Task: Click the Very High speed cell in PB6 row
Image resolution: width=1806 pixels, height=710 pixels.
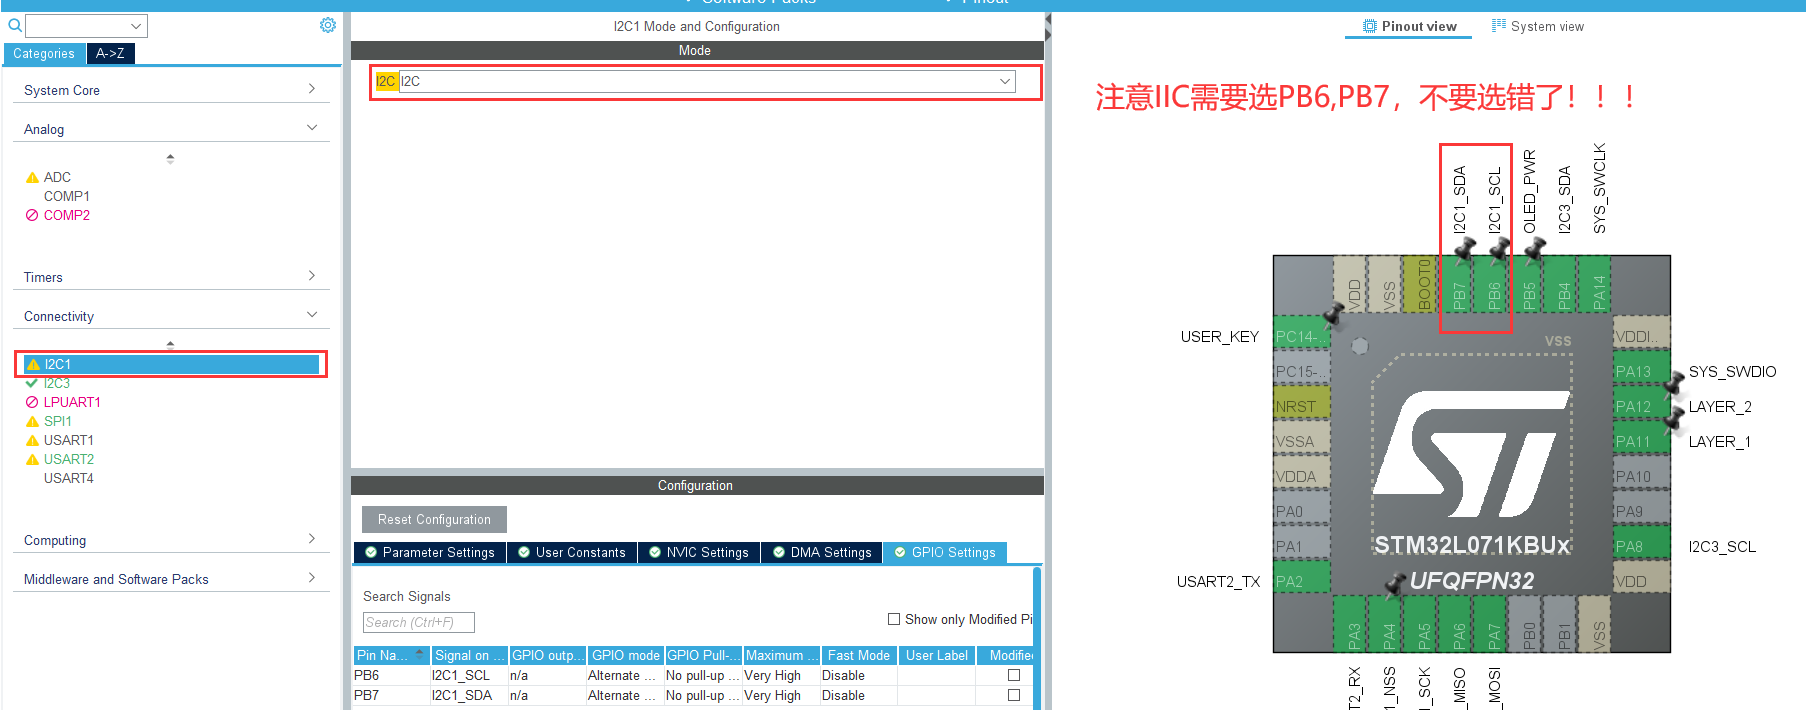Action: tap(781, 675)
